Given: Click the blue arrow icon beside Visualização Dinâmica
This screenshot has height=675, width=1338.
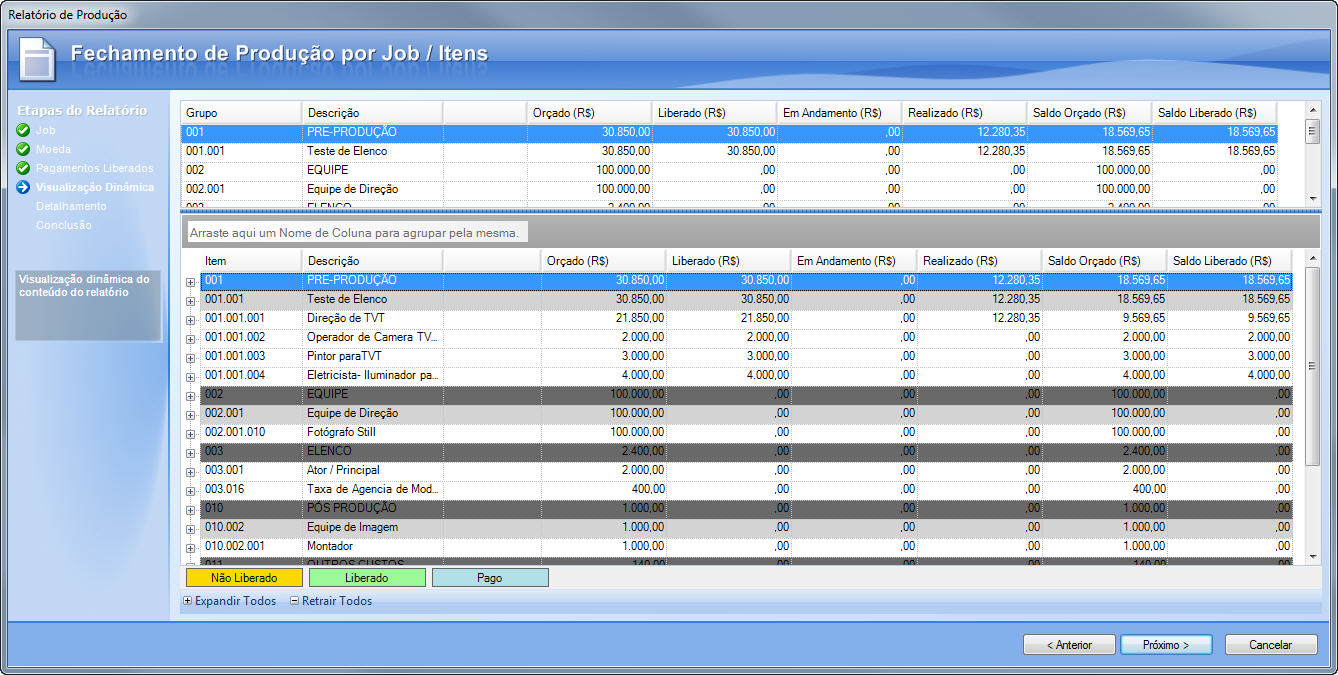Looking at the screenshot, I should pos(23,187).
